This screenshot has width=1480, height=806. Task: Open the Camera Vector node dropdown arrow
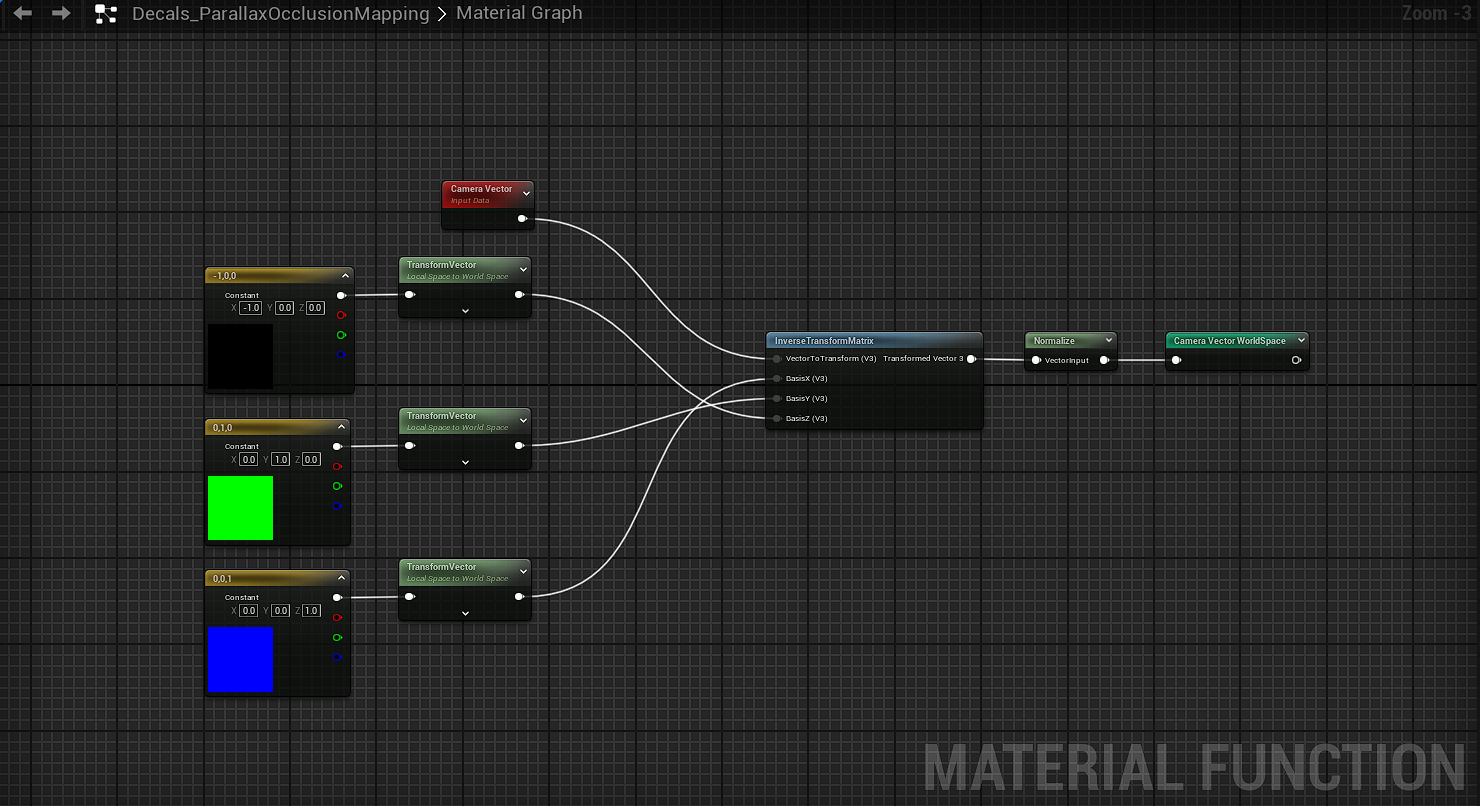click(526, 194)
